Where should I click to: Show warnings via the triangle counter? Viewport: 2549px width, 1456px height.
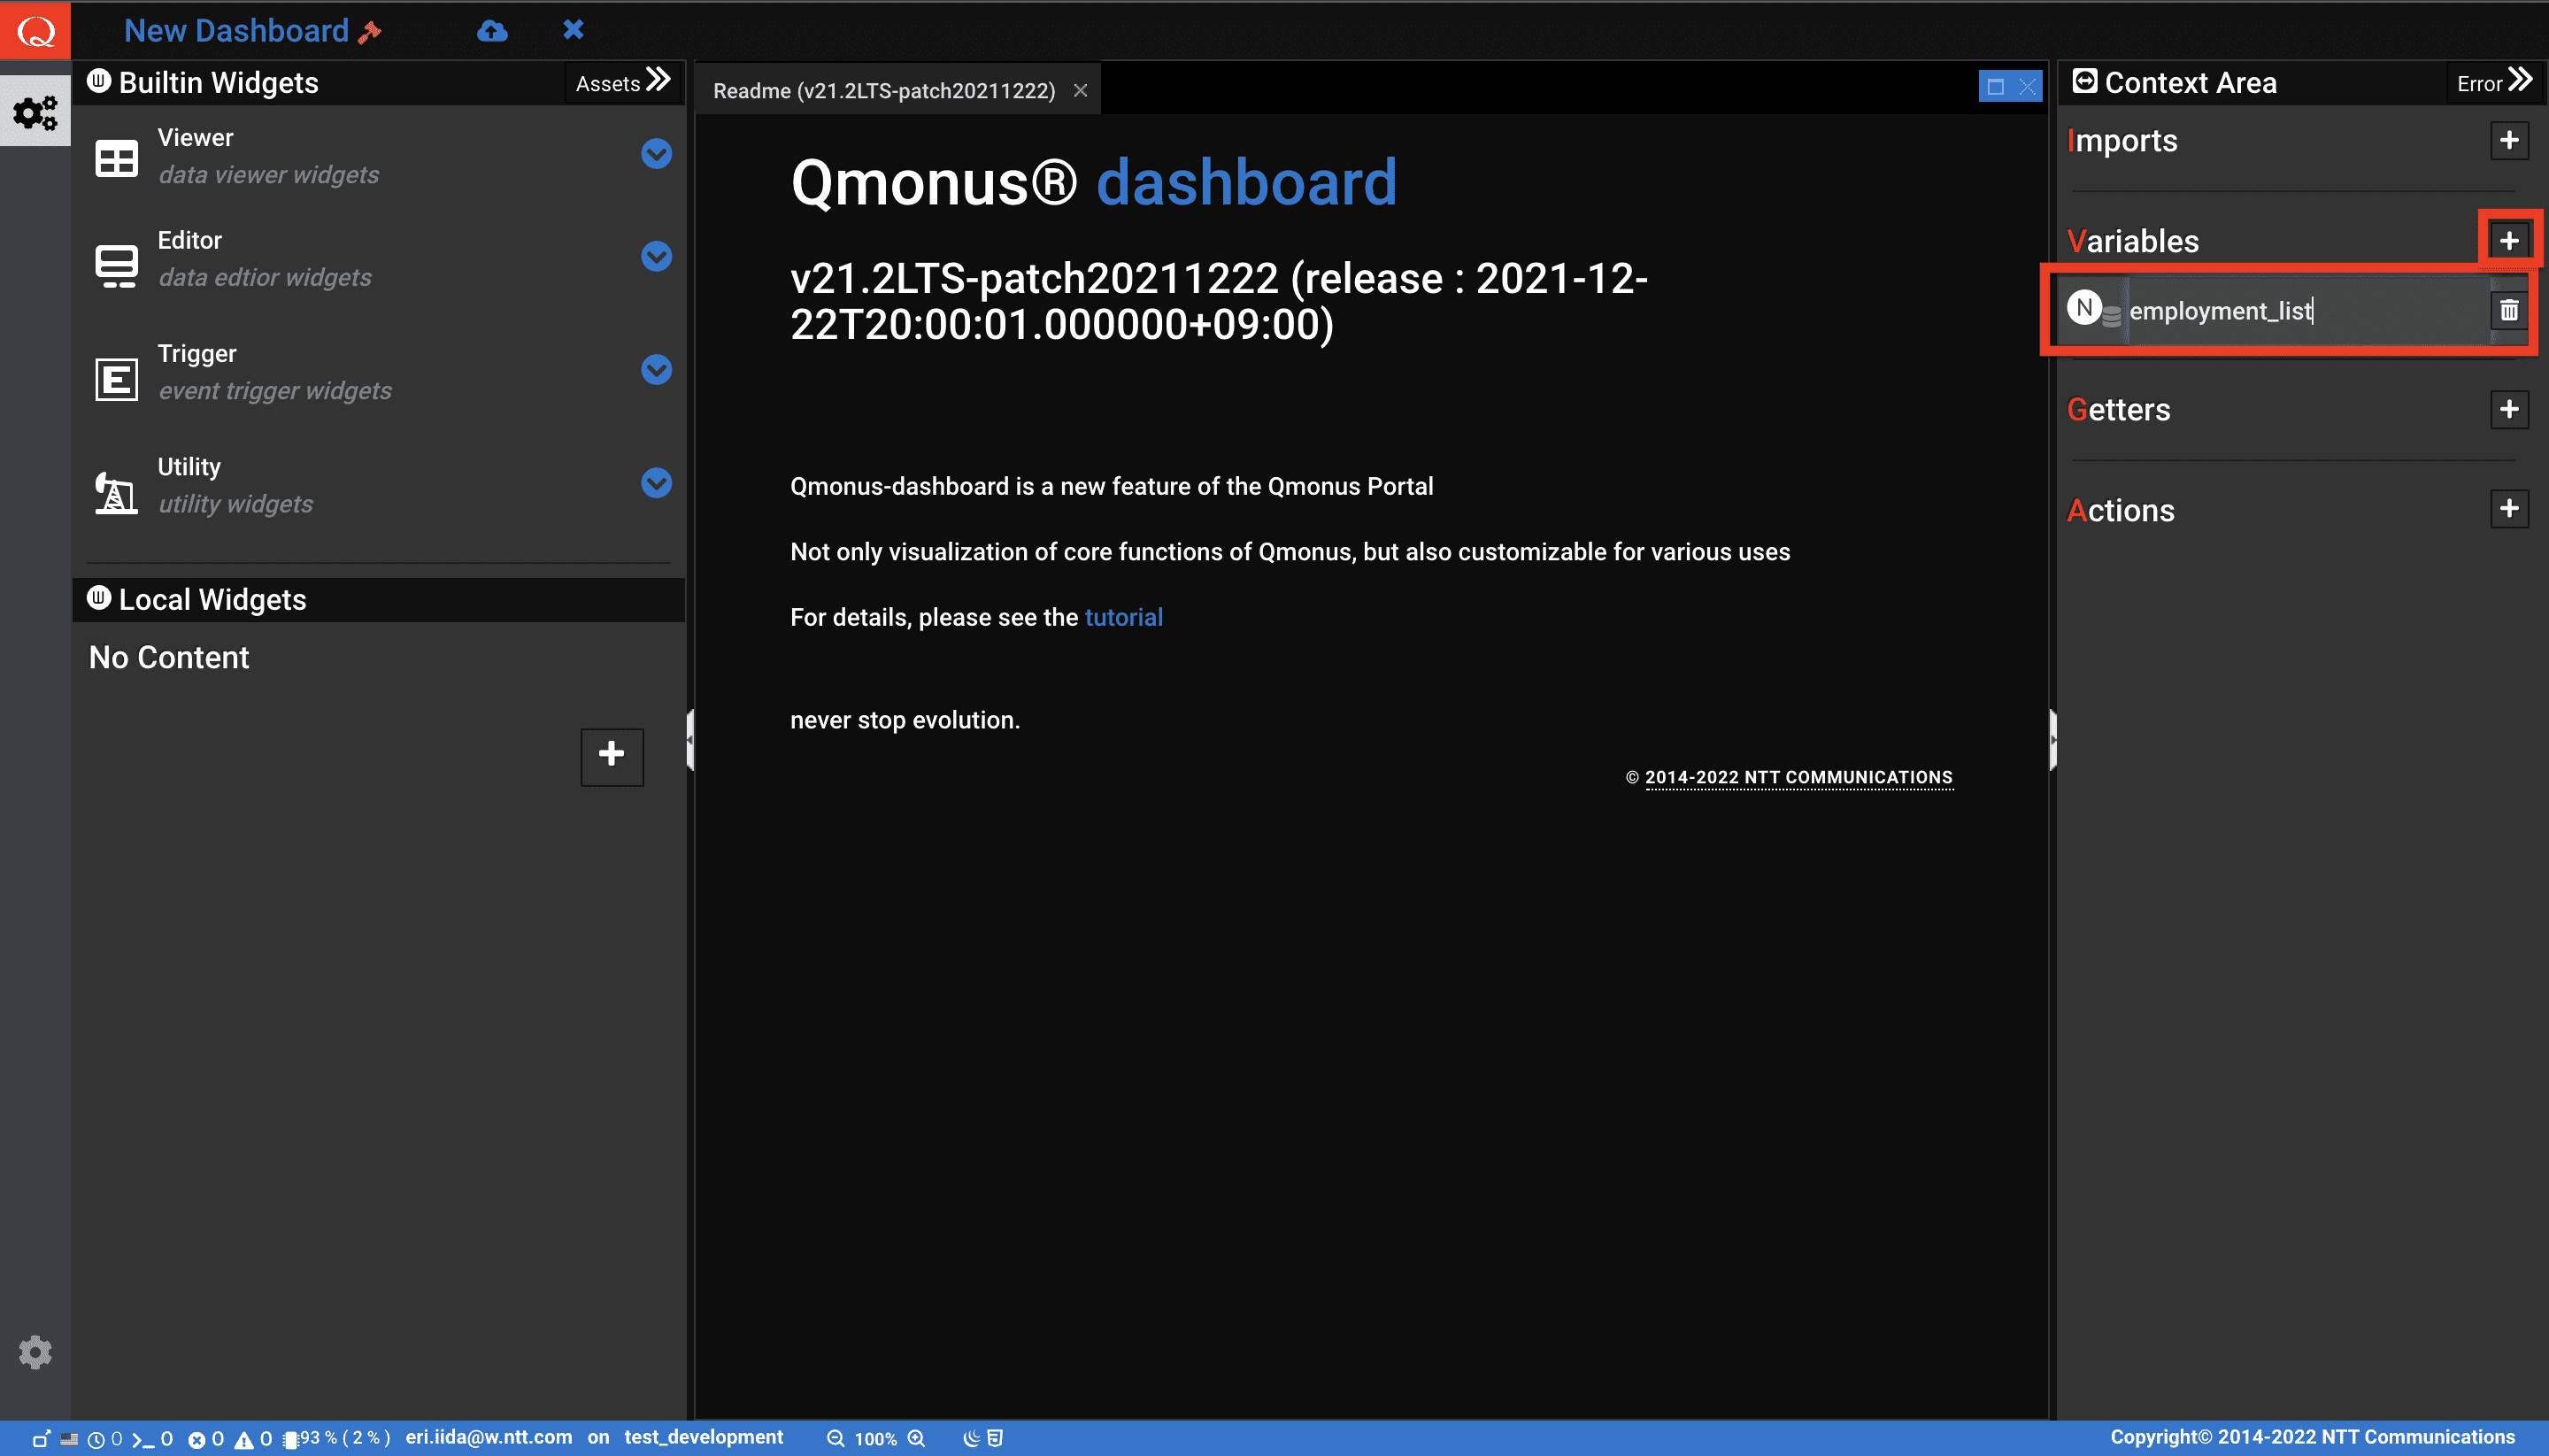point(253,1439)
